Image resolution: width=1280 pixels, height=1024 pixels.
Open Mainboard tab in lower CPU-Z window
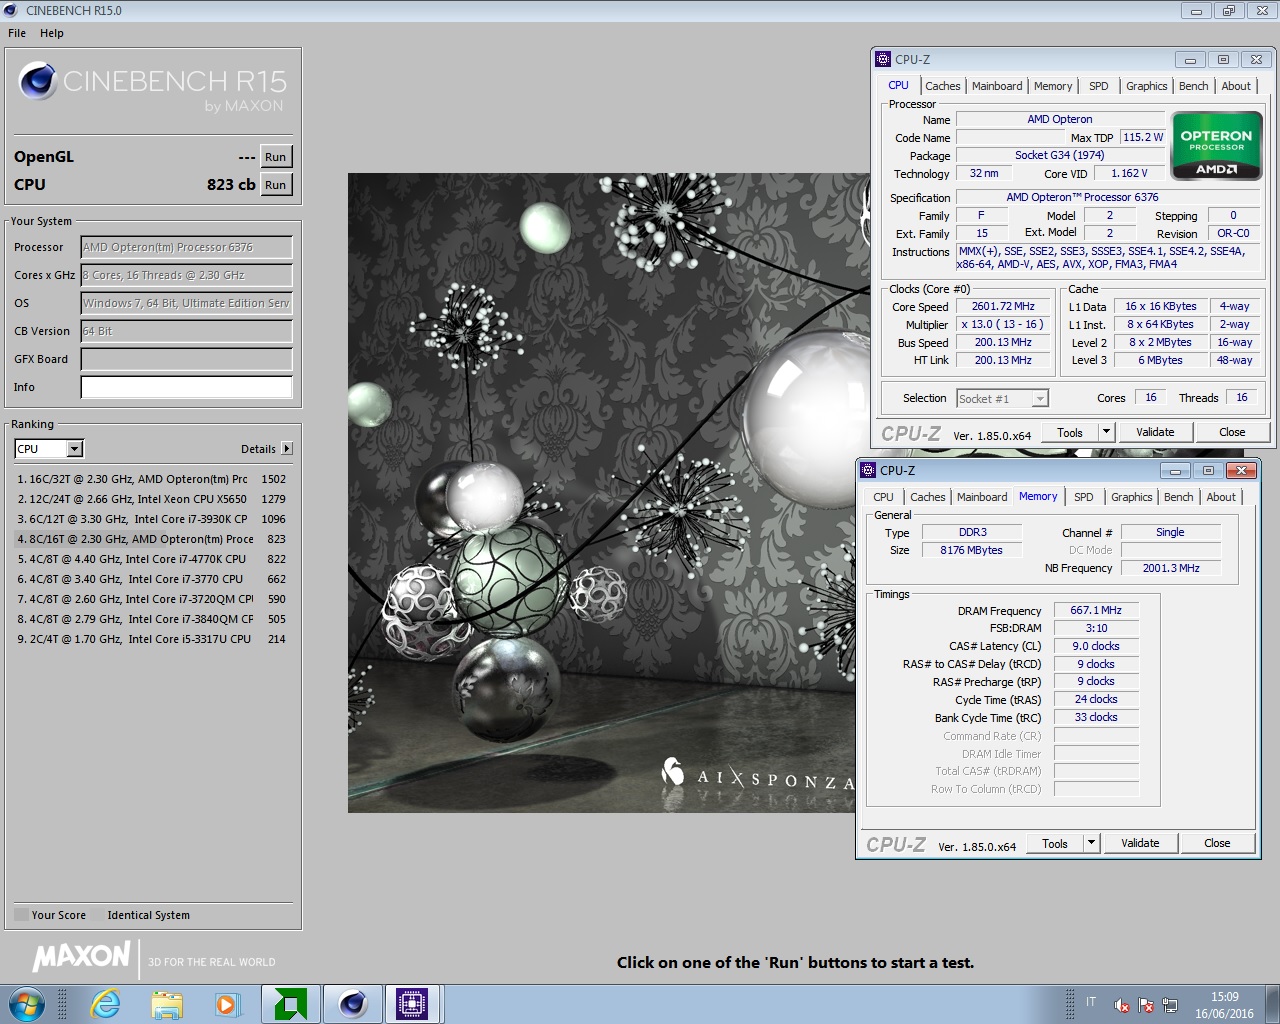(x=982, y=497)
